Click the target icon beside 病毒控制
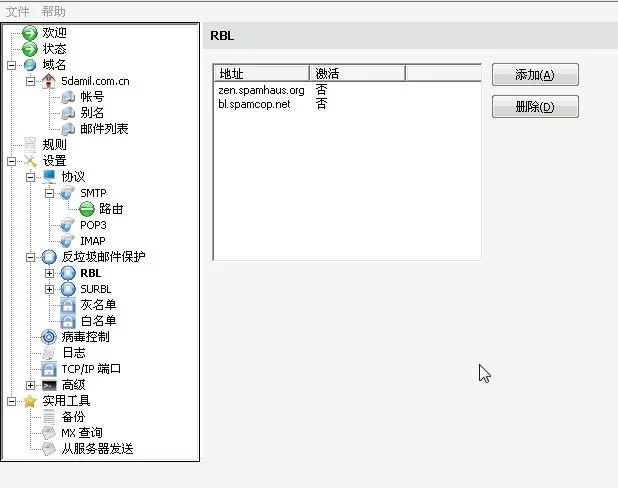The width and height of the screenshot is (618, 488). (49, 337)
